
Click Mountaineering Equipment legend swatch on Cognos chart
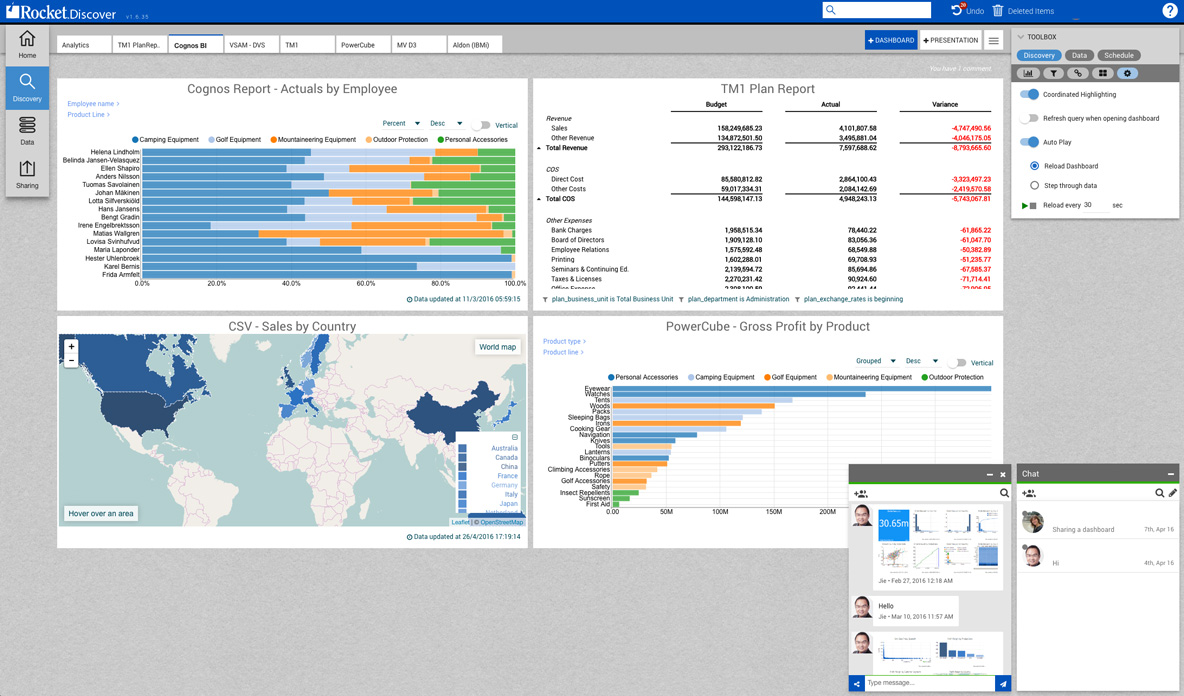[x=273, y=140]
